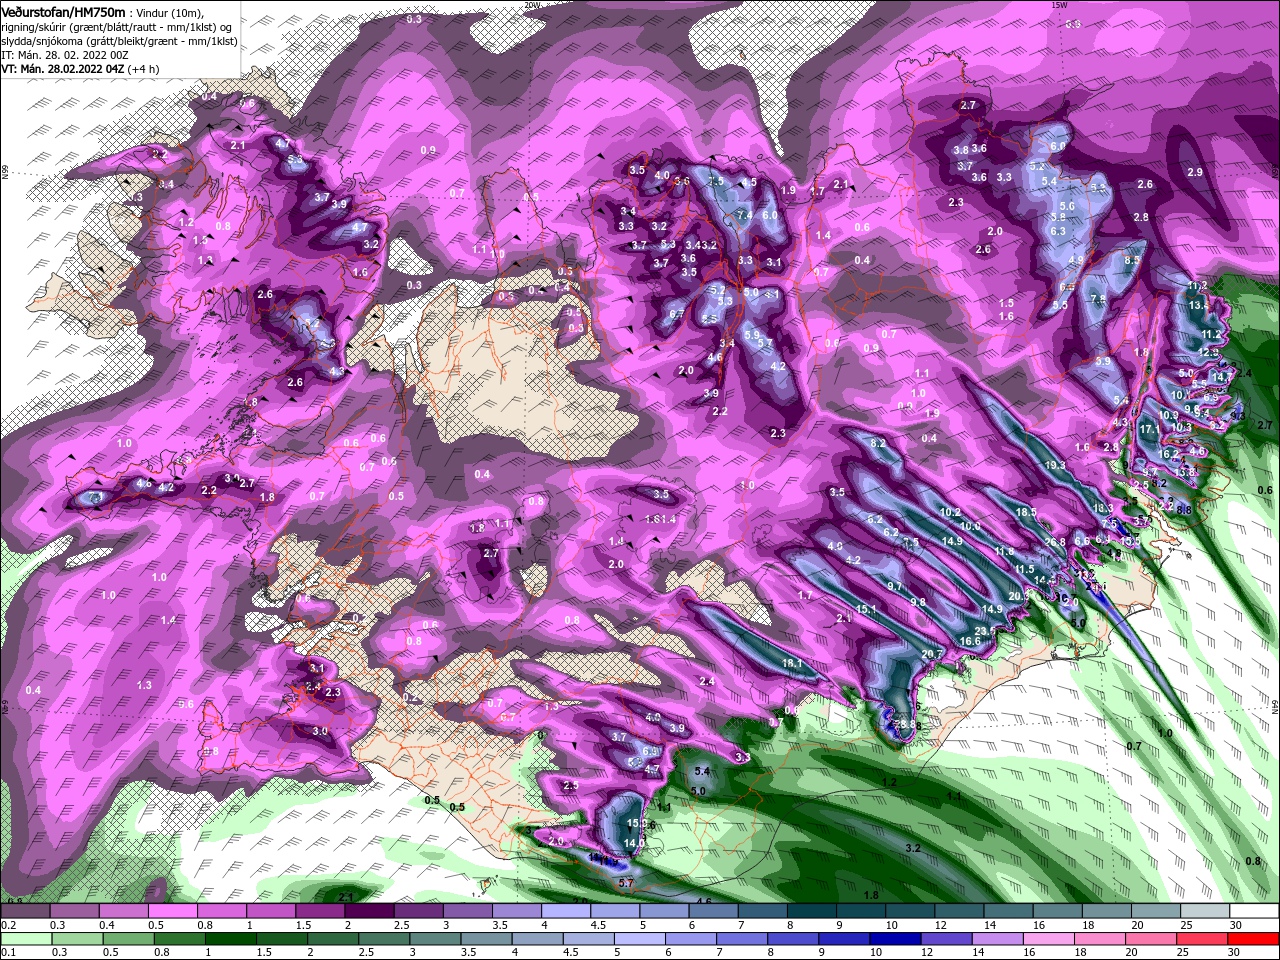Click the 19.3 precipitation value on map
The height and width of the screenshot is (960, 1280).
[1054, 466]
